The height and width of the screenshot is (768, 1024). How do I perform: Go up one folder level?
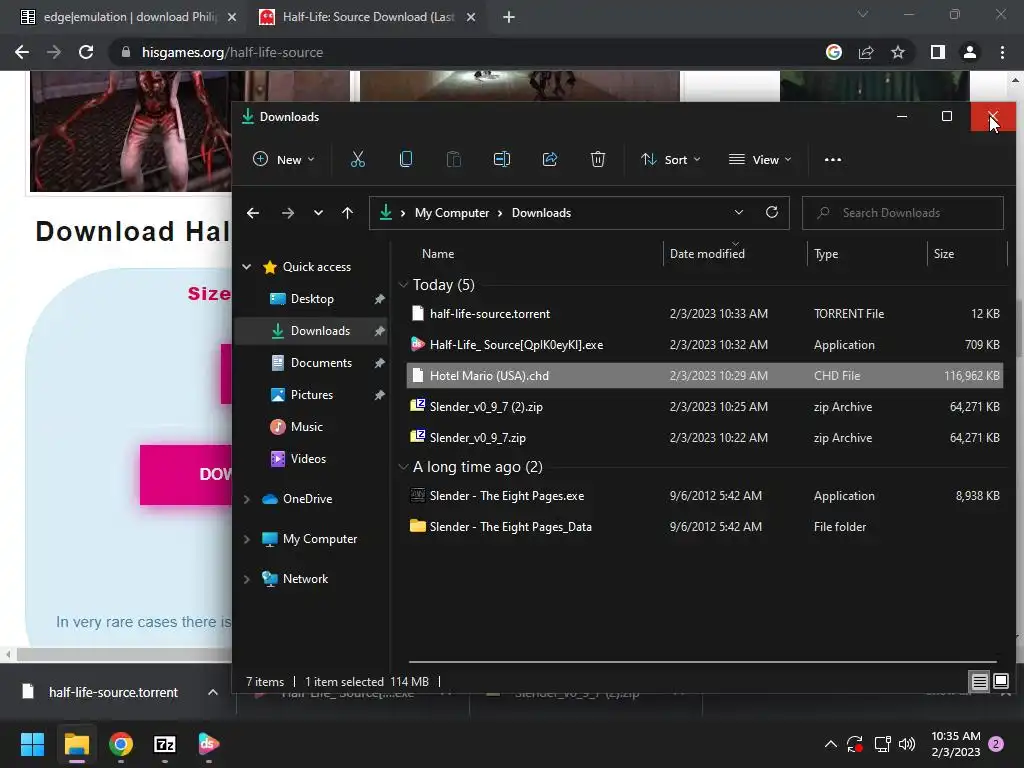pyautogui.click(x=347, y=213)
